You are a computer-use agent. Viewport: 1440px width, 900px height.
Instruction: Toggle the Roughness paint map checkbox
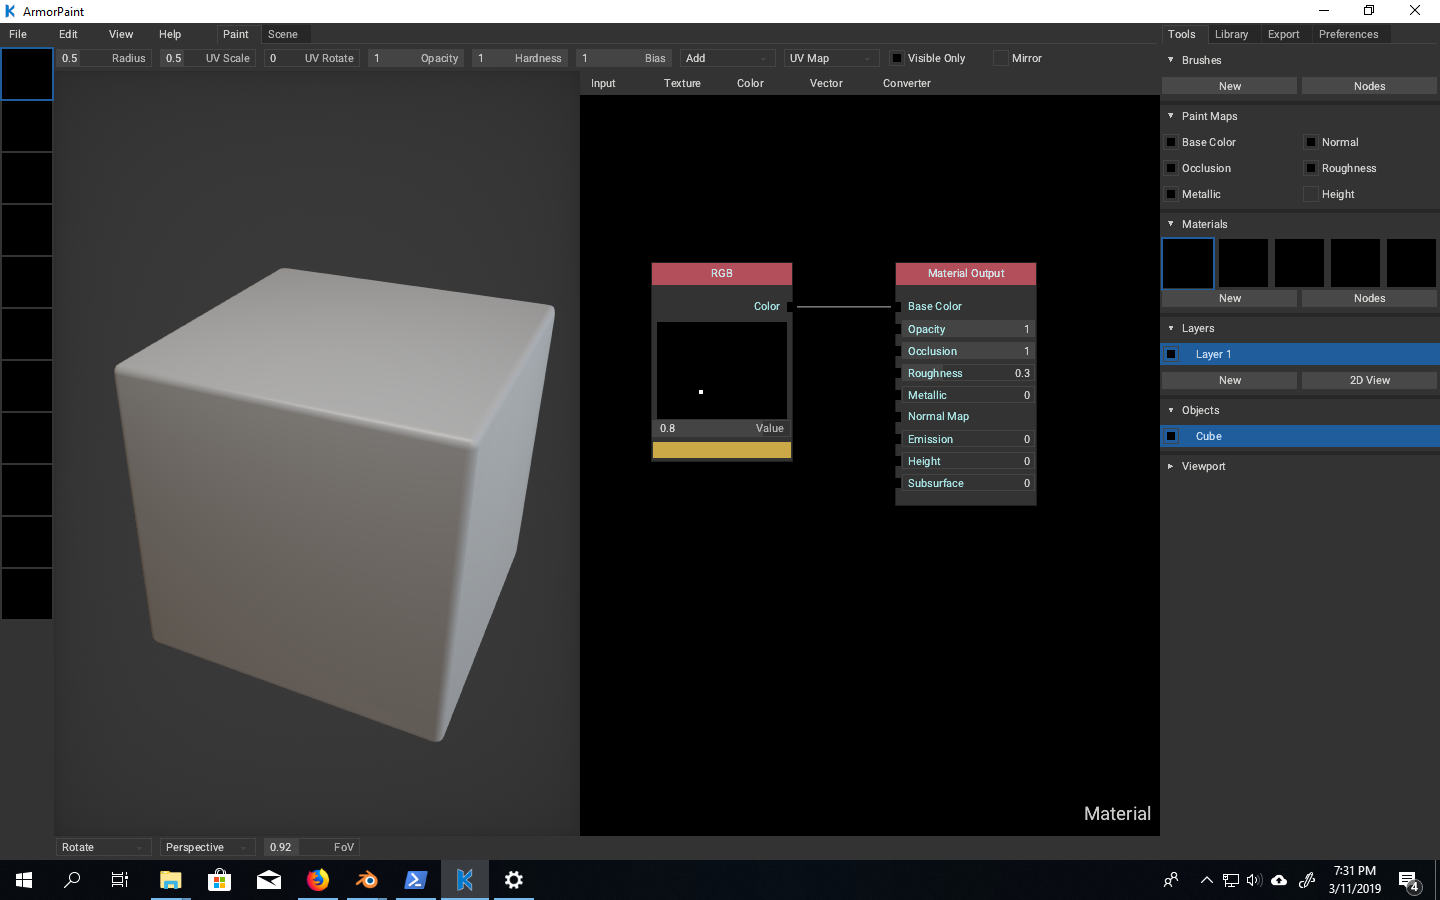tap(1310, 168)
